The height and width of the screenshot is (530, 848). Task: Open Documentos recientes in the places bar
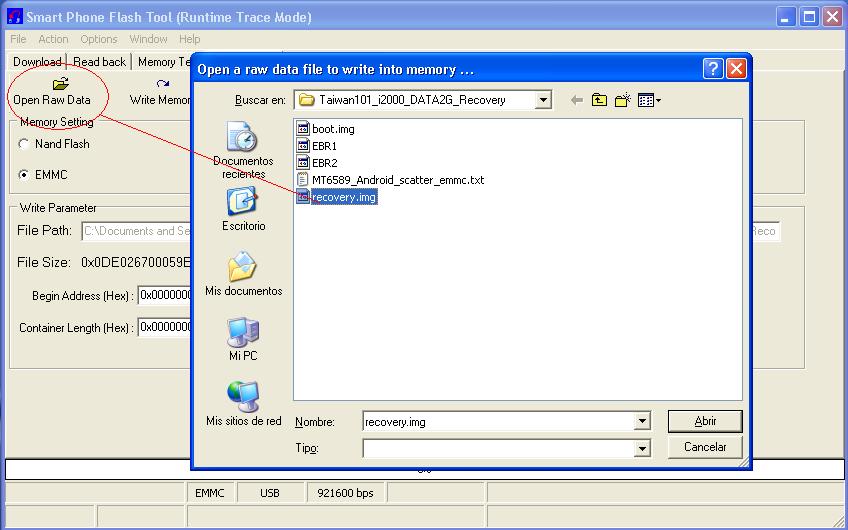242,150
